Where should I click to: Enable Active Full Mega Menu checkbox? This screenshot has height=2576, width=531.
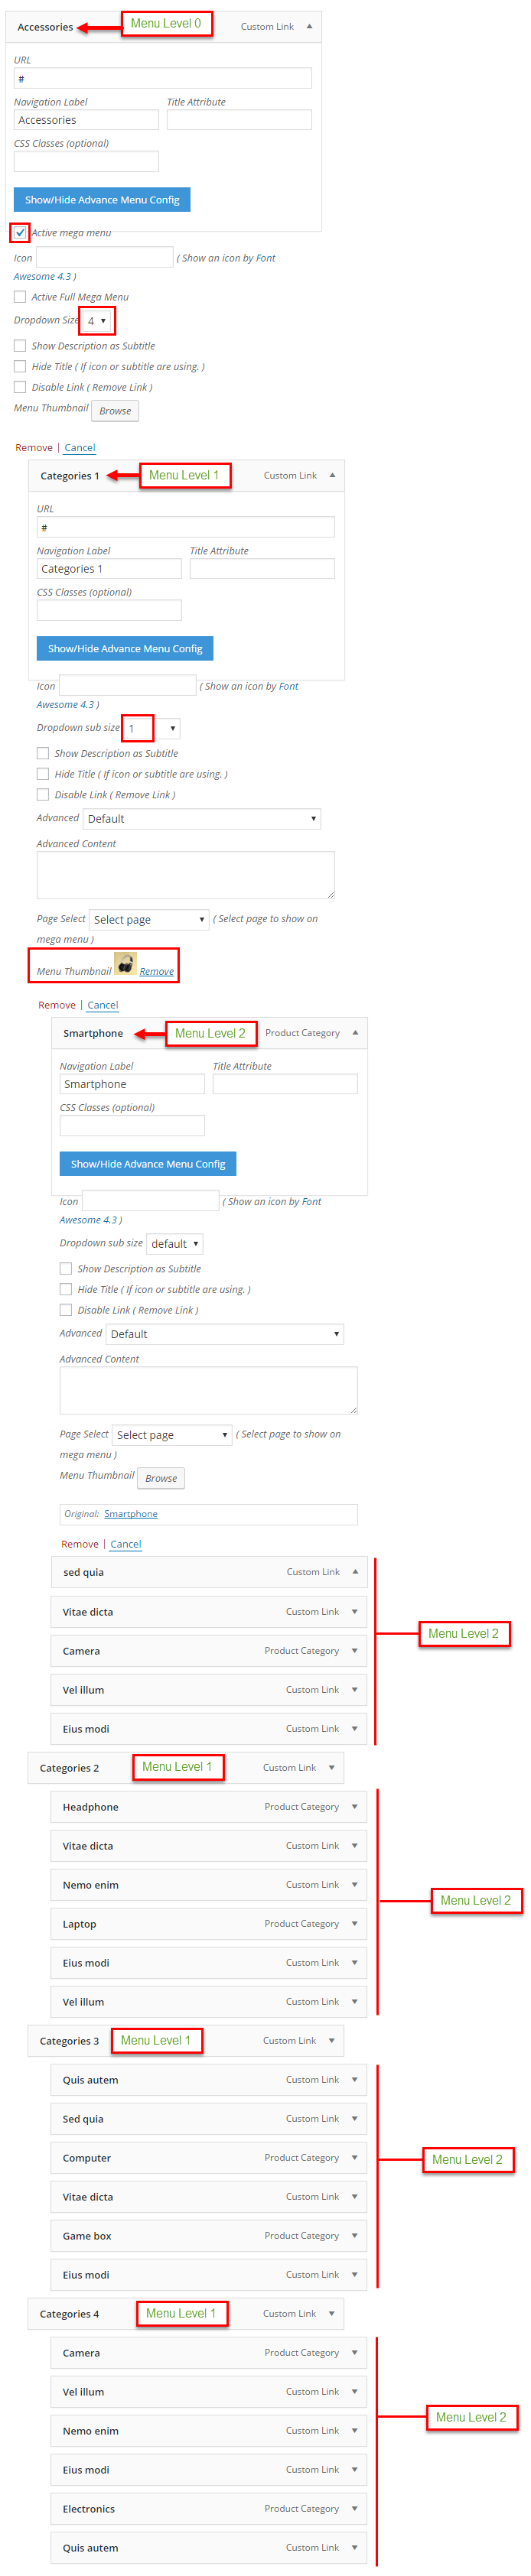(20, 297)
